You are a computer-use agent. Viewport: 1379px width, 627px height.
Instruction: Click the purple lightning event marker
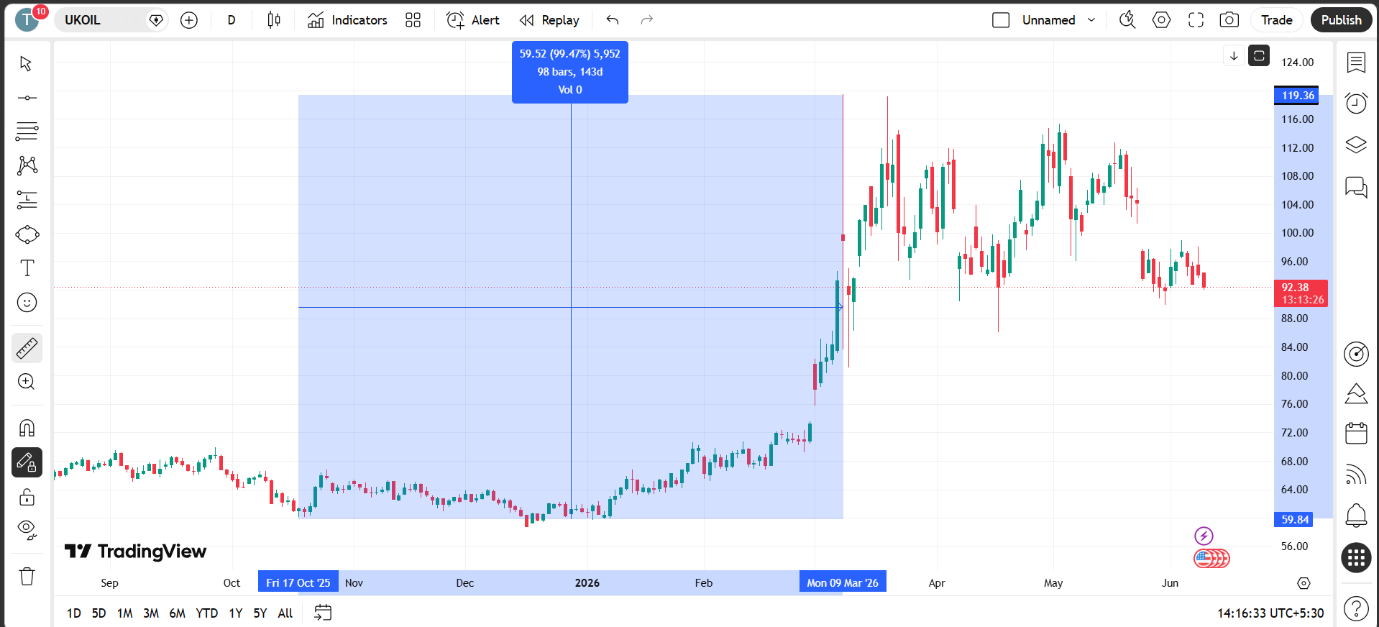pos(1204,537)
